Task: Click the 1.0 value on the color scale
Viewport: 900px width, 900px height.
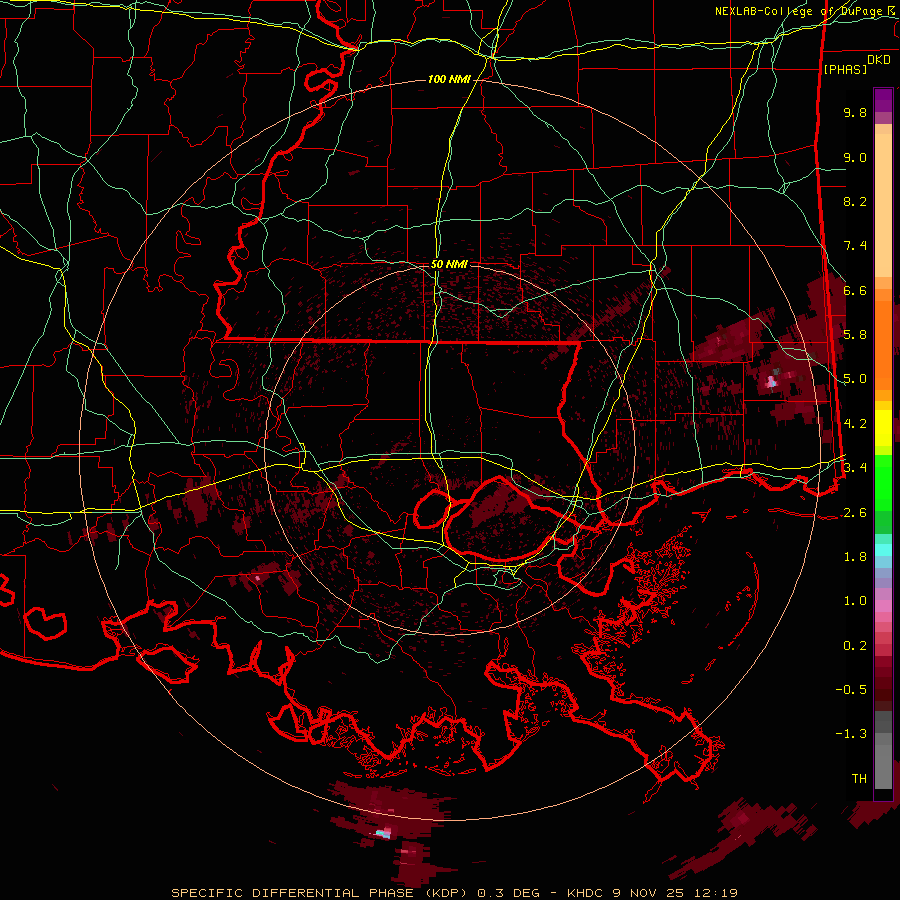Action: 855,601
